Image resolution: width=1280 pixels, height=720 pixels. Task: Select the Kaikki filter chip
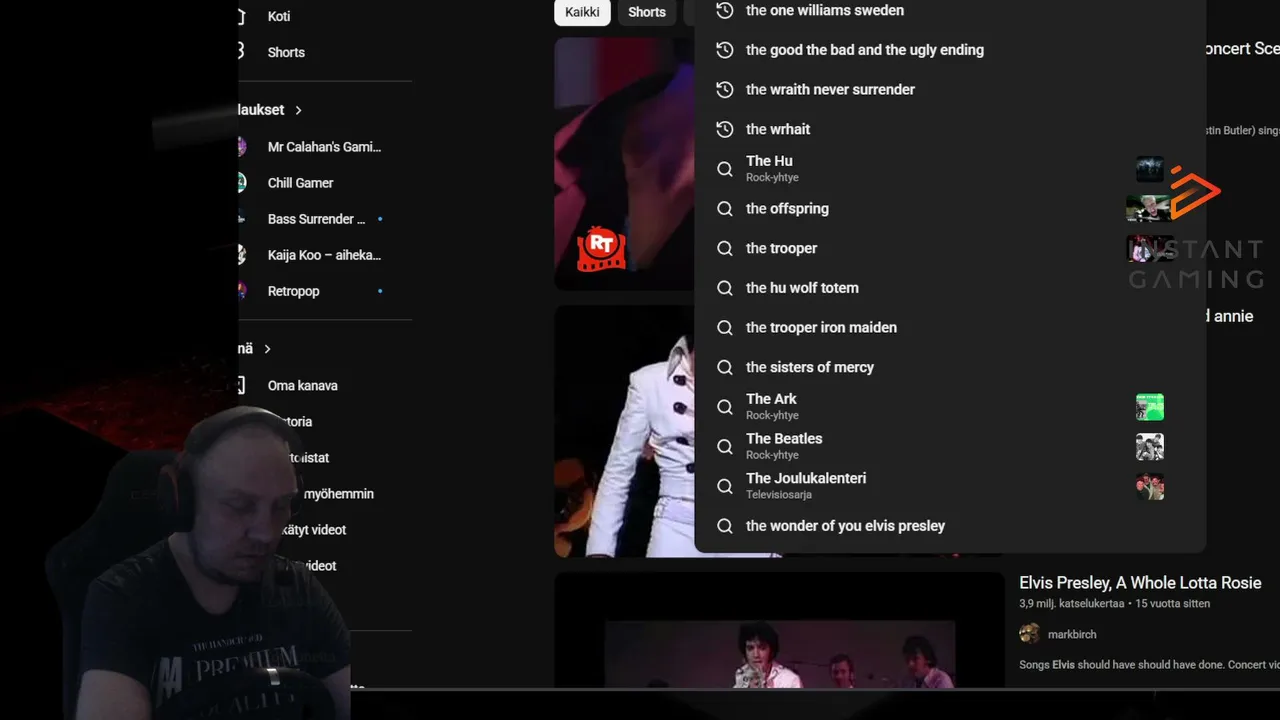582,12
